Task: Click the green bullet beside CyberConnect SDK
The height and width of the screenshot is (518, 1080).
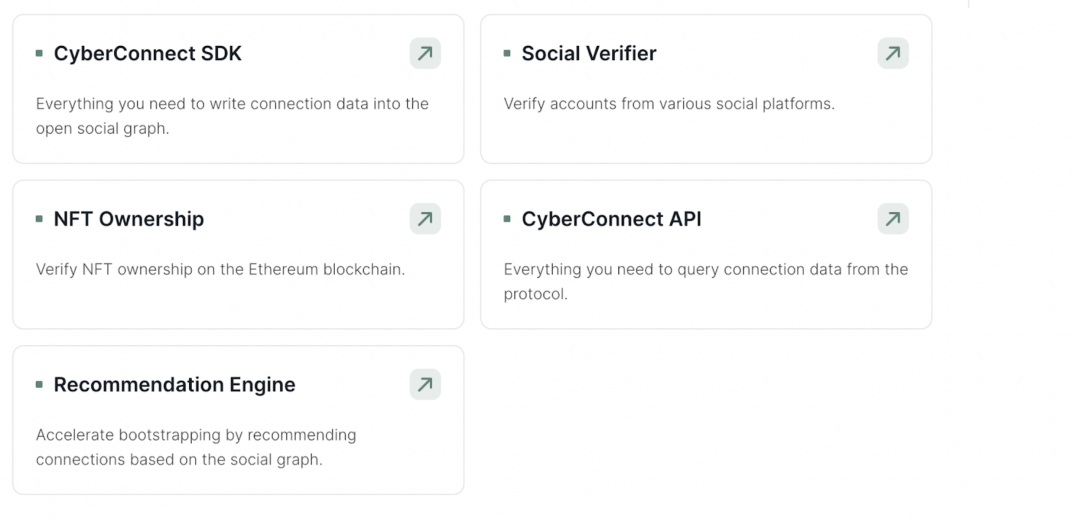Action: point(39,54)
